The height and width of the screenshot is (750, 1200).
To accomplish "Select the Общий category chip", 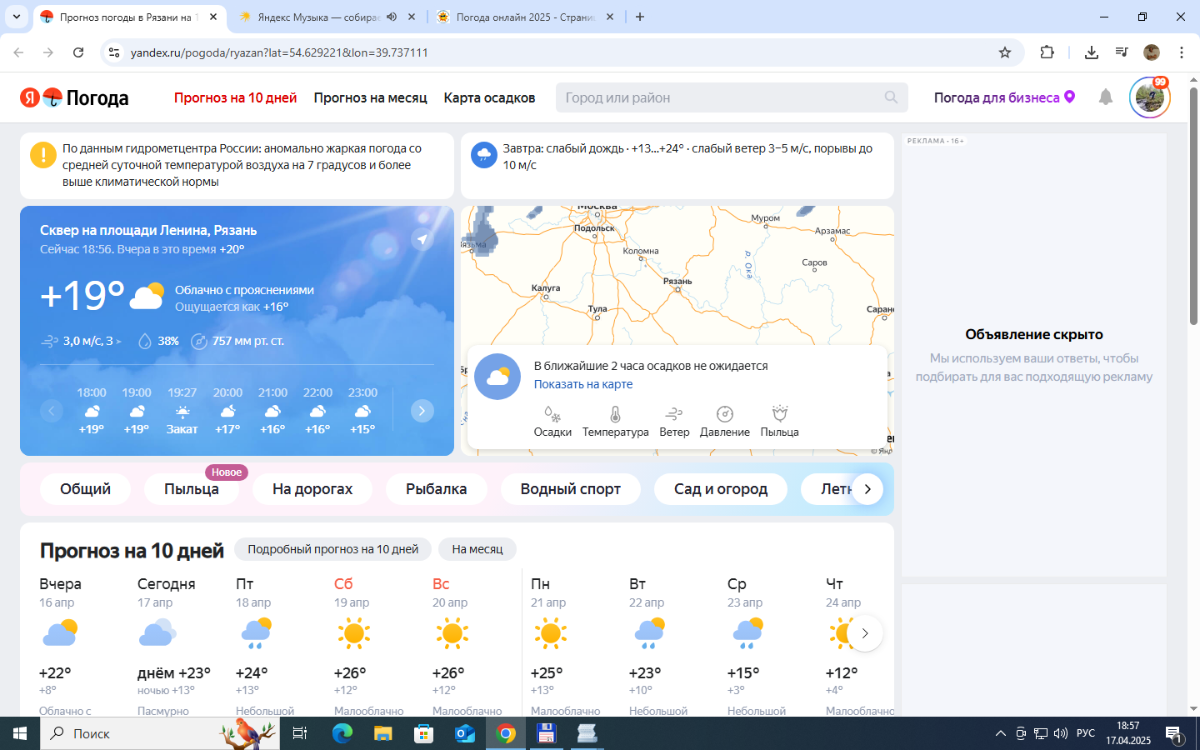I will point(85,489).
